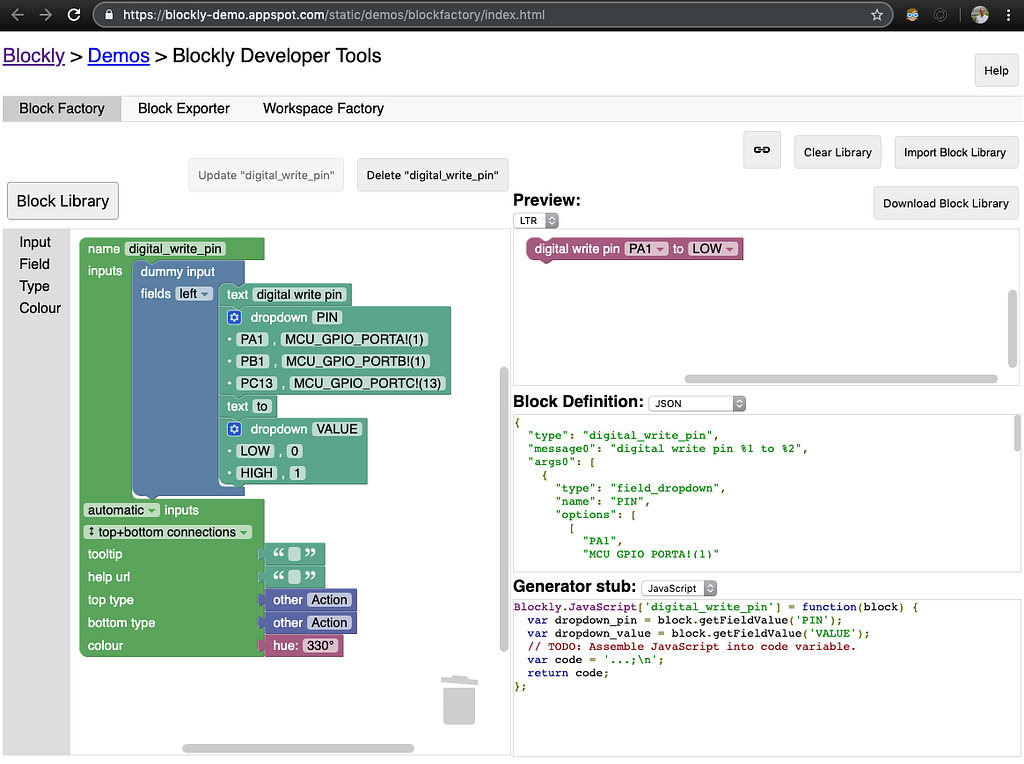1024x764 pixels.
Task: Click the browser forward arrow
Action: coord(45,14)
